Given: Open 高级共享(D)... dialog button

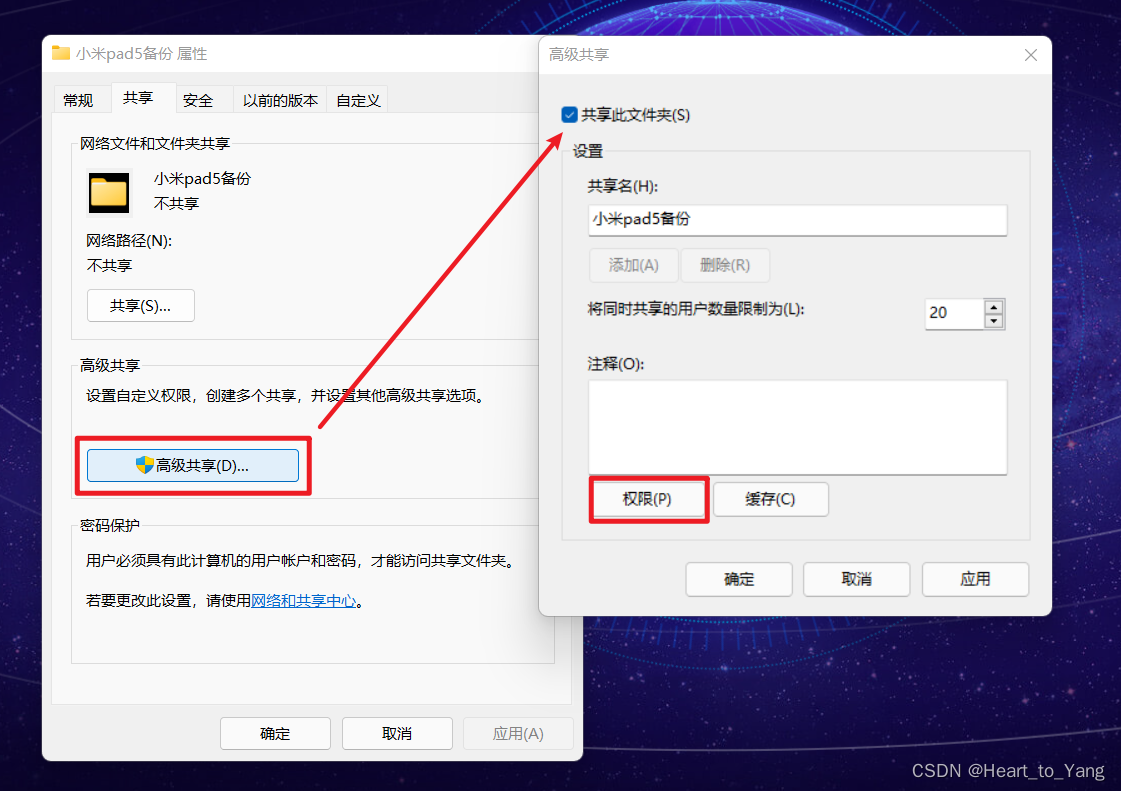Looking at the screenshot, I should 193,466.
